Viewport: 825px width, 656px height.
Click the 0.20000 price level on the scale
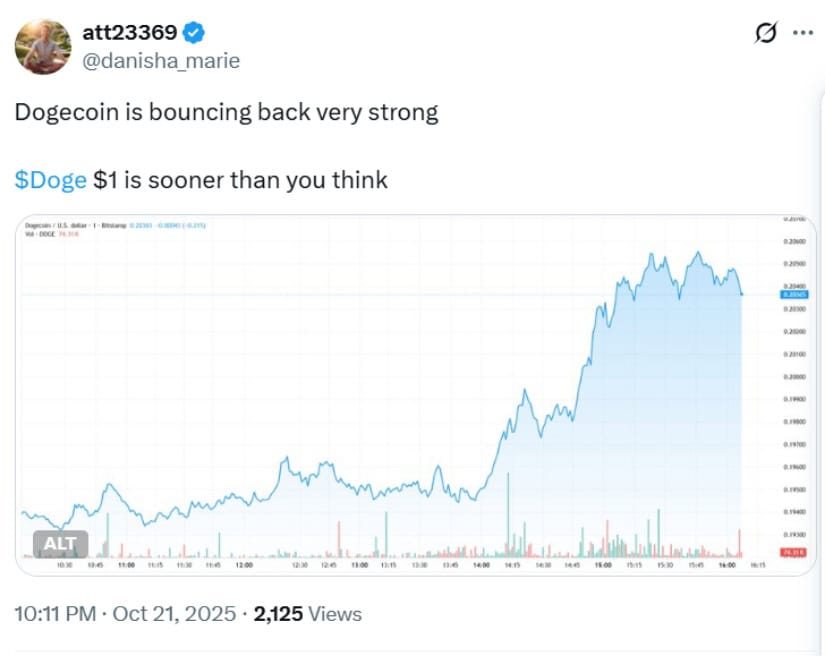[x=796, y=377]
